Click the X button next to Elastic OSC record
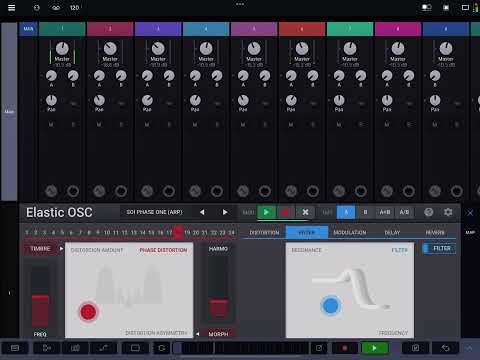Image resolution: width=480 pixels, height=360 pixels. [x=305, y=212]
